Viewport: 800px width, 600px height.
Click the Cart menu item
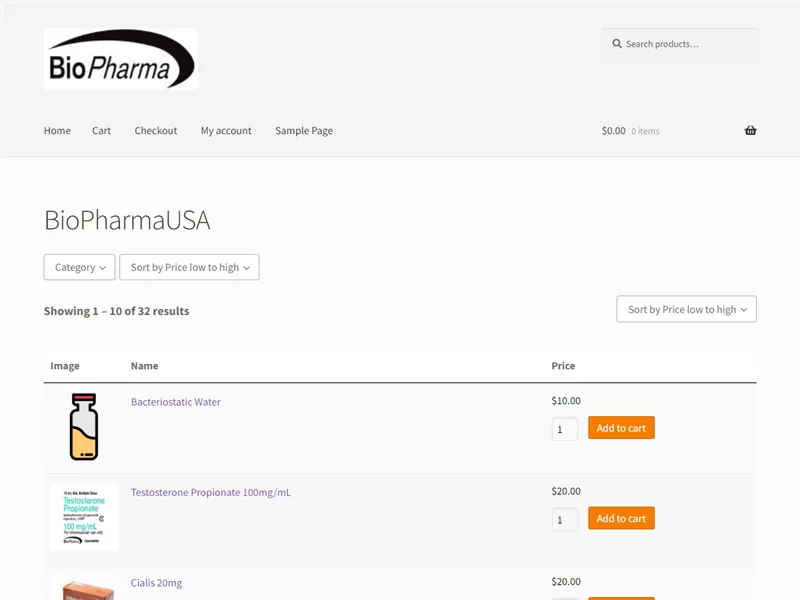coord(101,130)
